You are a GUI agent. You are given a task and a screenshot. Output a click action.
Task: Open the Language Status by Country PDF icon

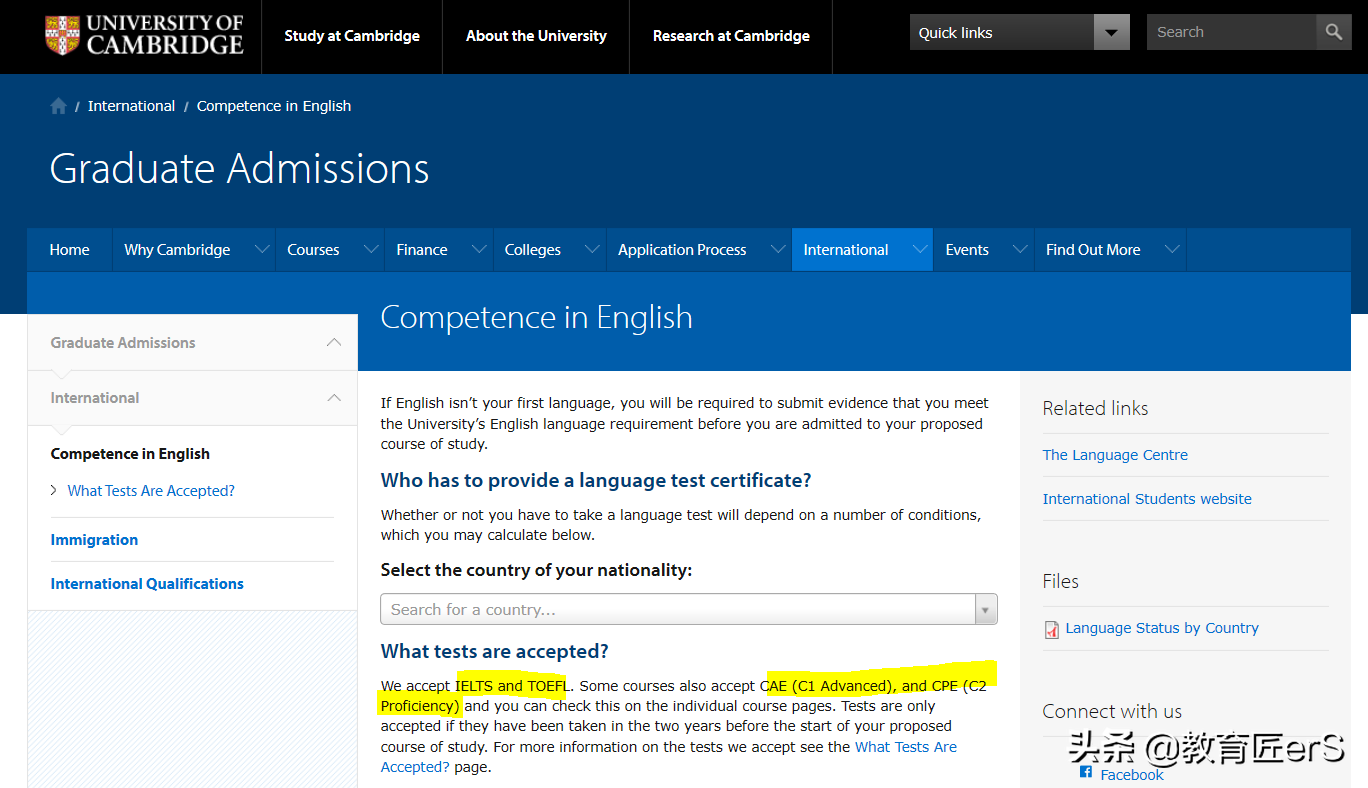(1051, 629)
